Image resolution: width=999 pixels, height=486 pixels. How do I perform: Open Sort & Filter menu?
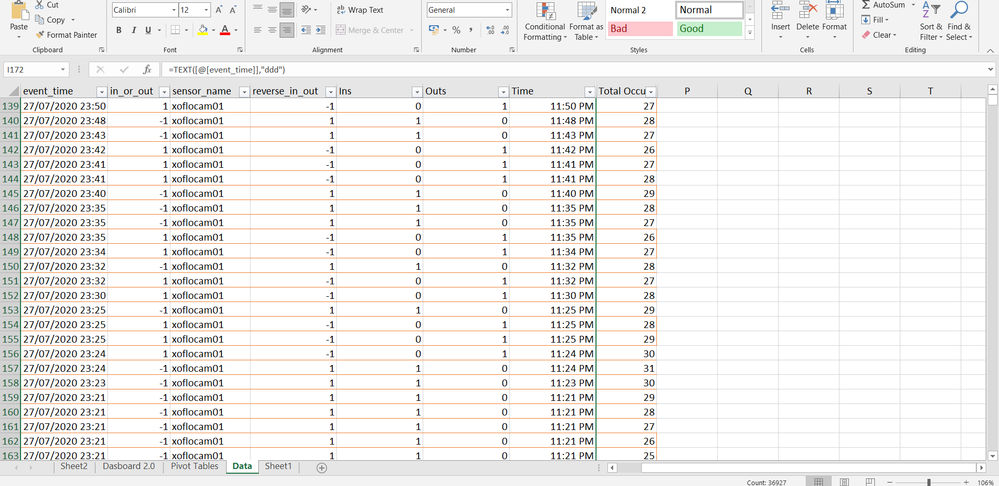[x=931, y=21]
